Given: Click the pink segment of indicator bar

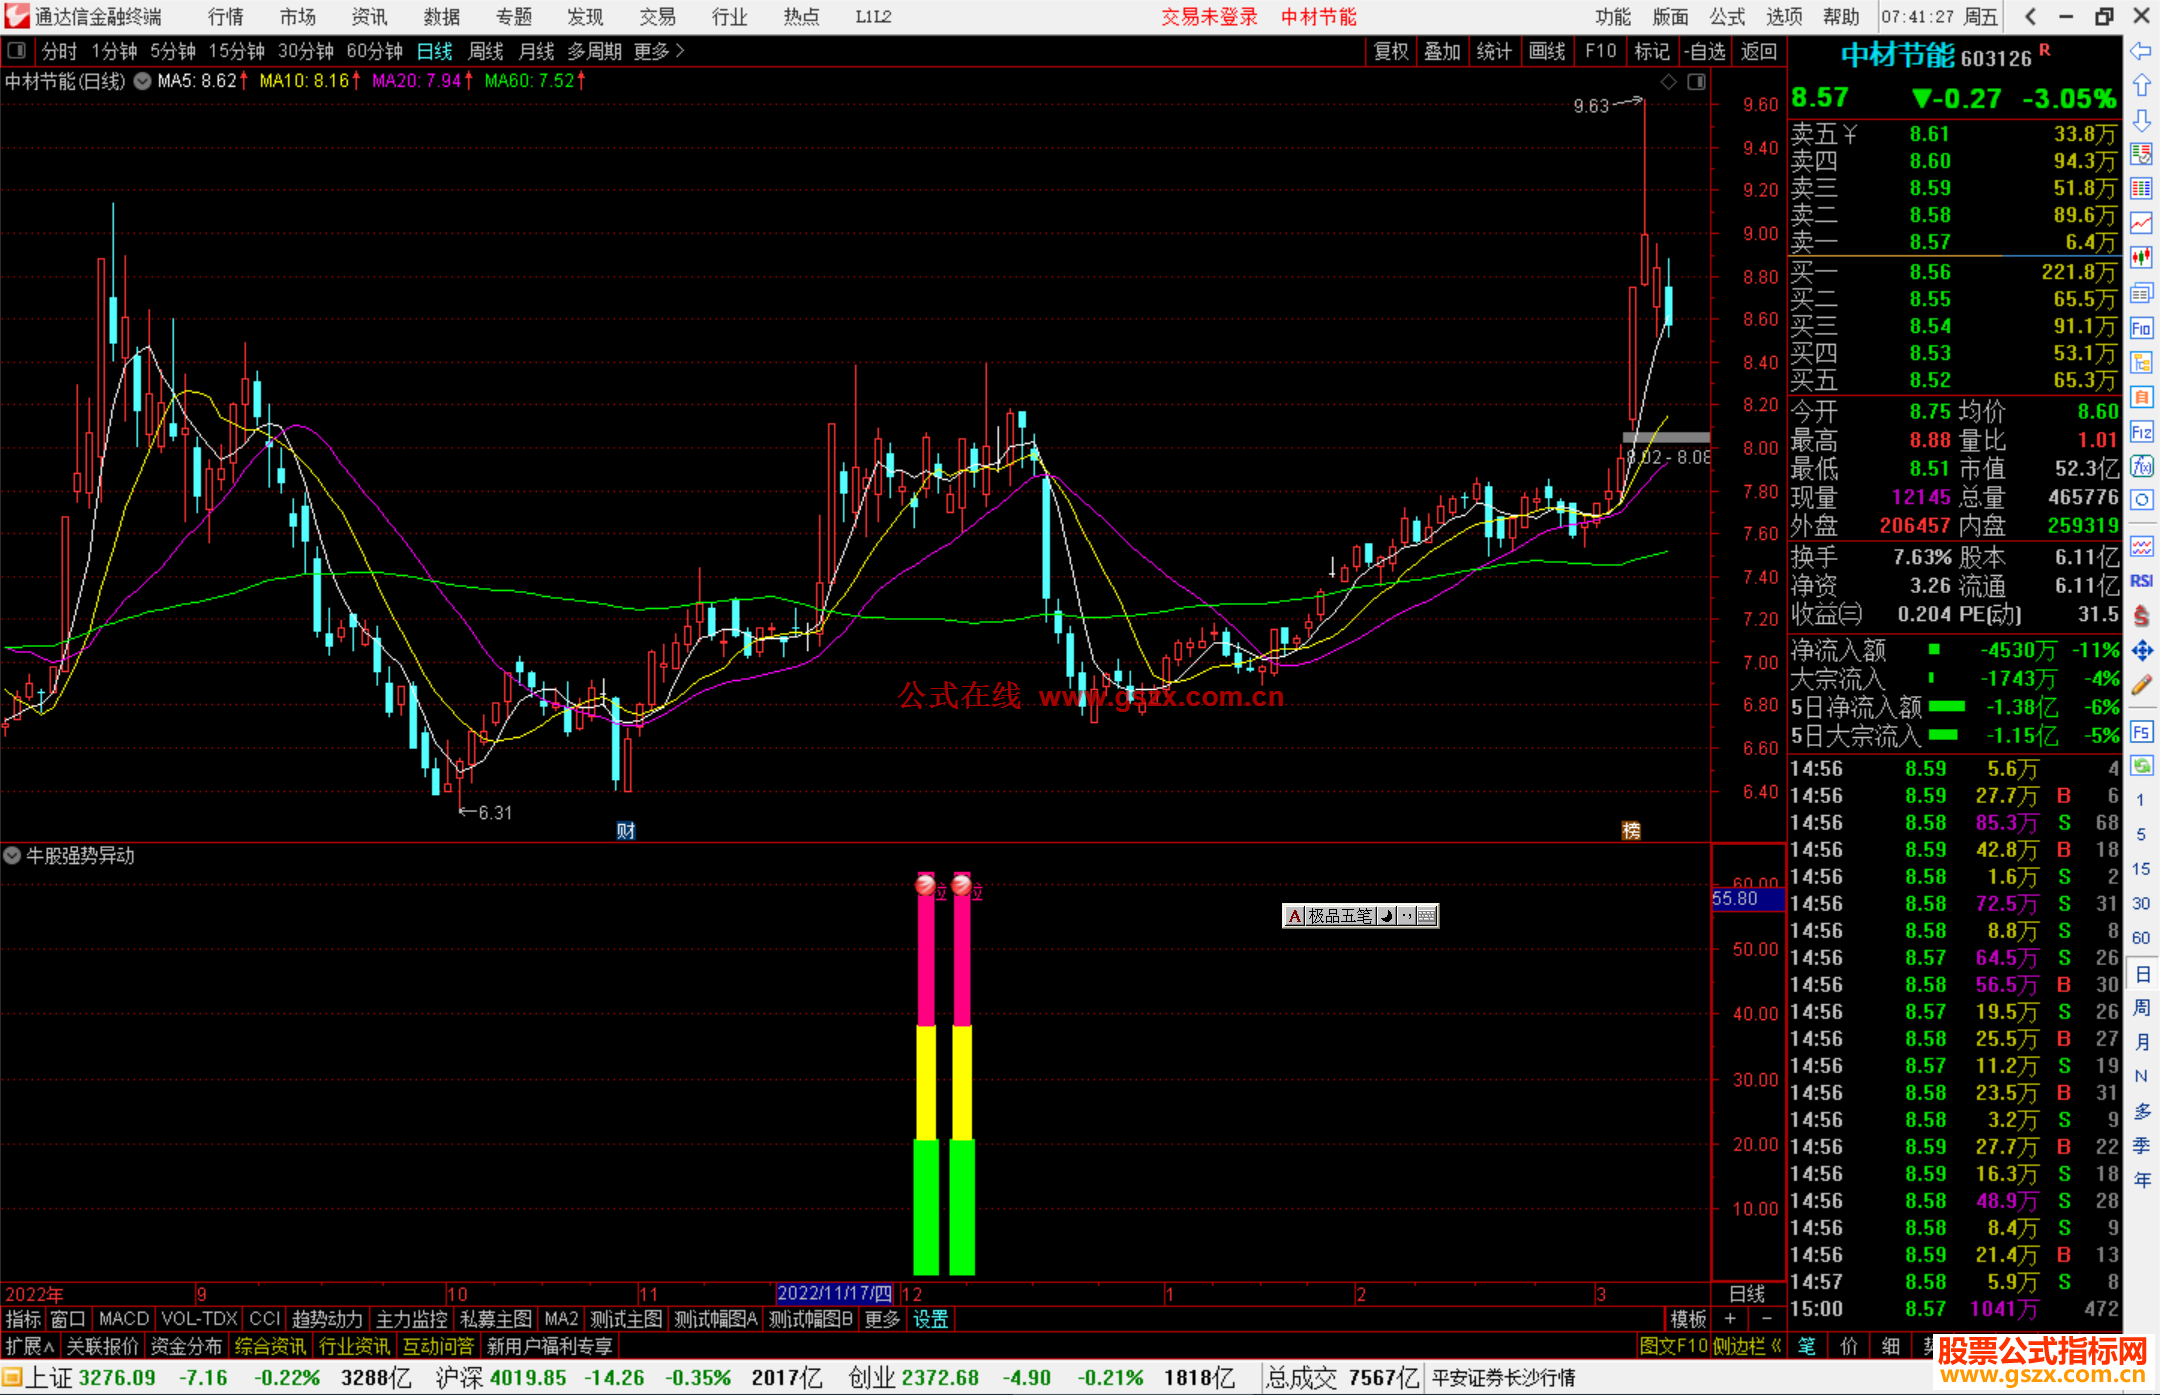Looking at the screenshot, I should pos(926,960).
